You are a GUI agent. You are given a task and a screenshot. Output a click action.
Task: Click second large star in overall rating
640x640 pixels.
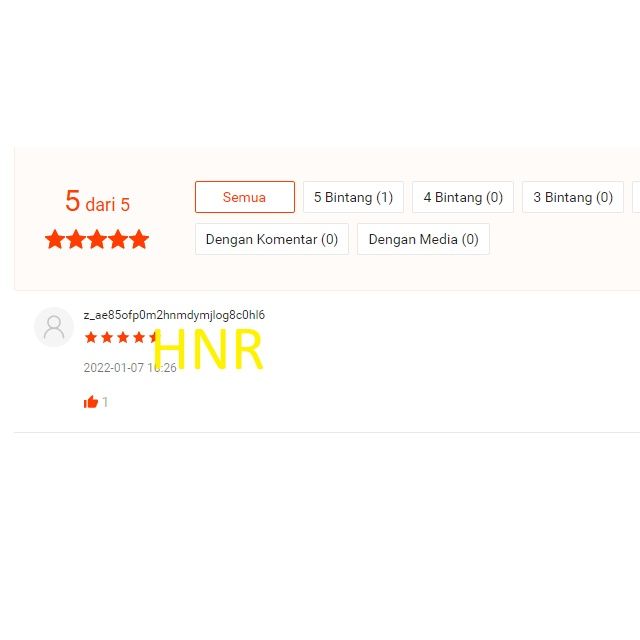click(x=76, y=239)
